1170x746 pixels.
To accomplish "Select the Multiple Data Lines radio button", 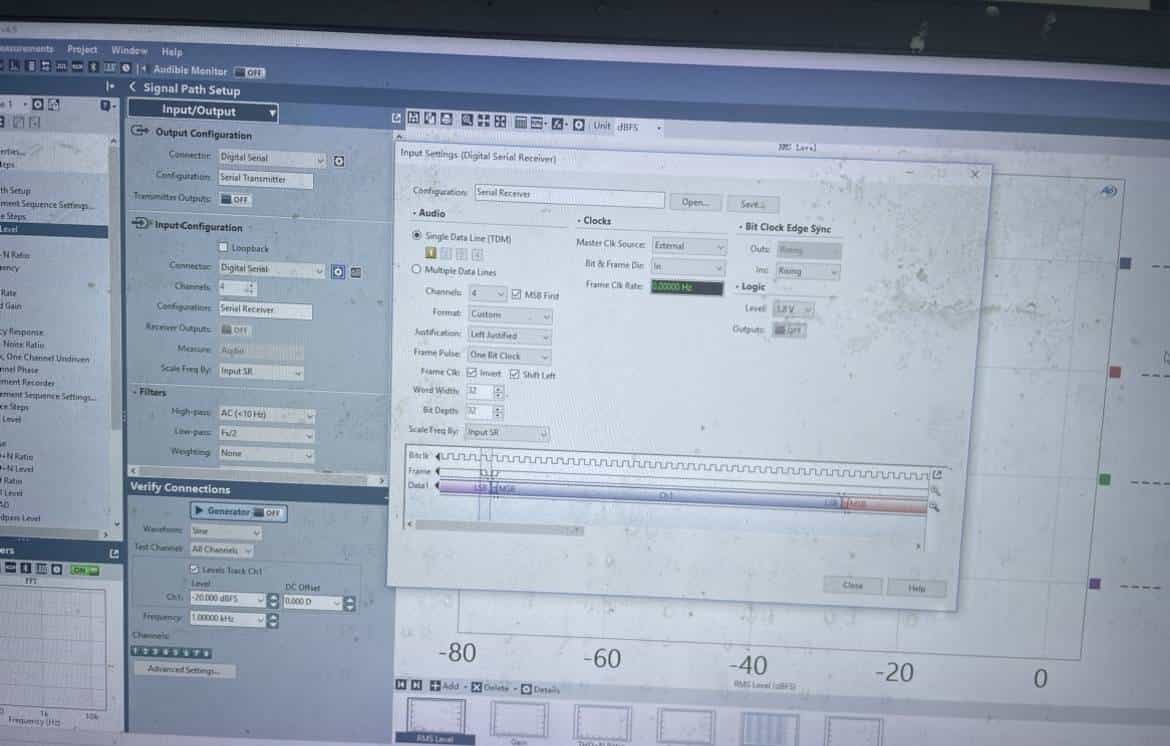I will coord(417,270).
